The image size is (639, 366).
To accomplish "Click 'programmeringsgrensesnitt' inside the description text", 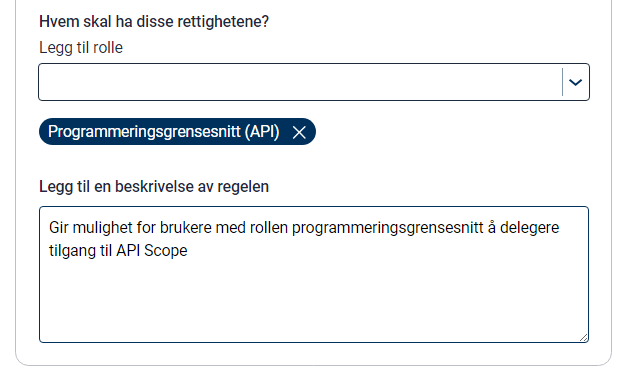I will 388,228.
